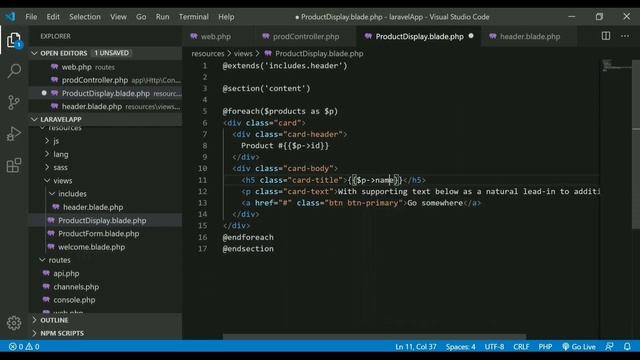Click the unsaved dot on ProductDisplay tab

click(x=471, y=36)
